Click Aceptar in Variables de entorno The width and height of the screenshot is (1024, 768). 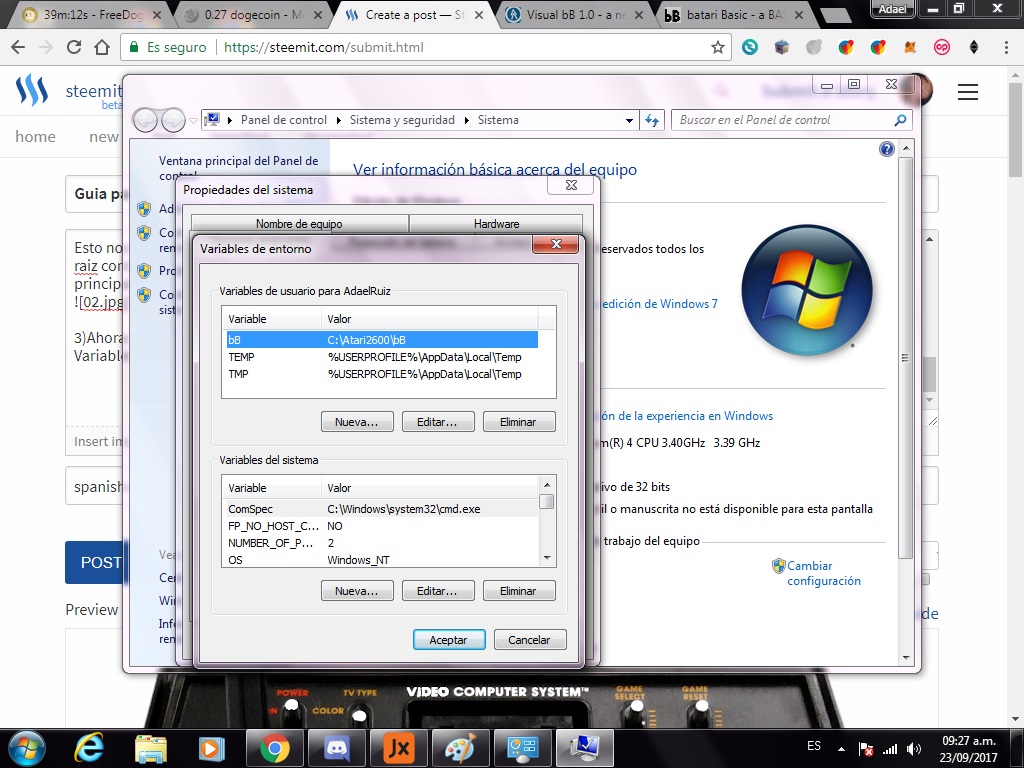[x=449, y=640]
